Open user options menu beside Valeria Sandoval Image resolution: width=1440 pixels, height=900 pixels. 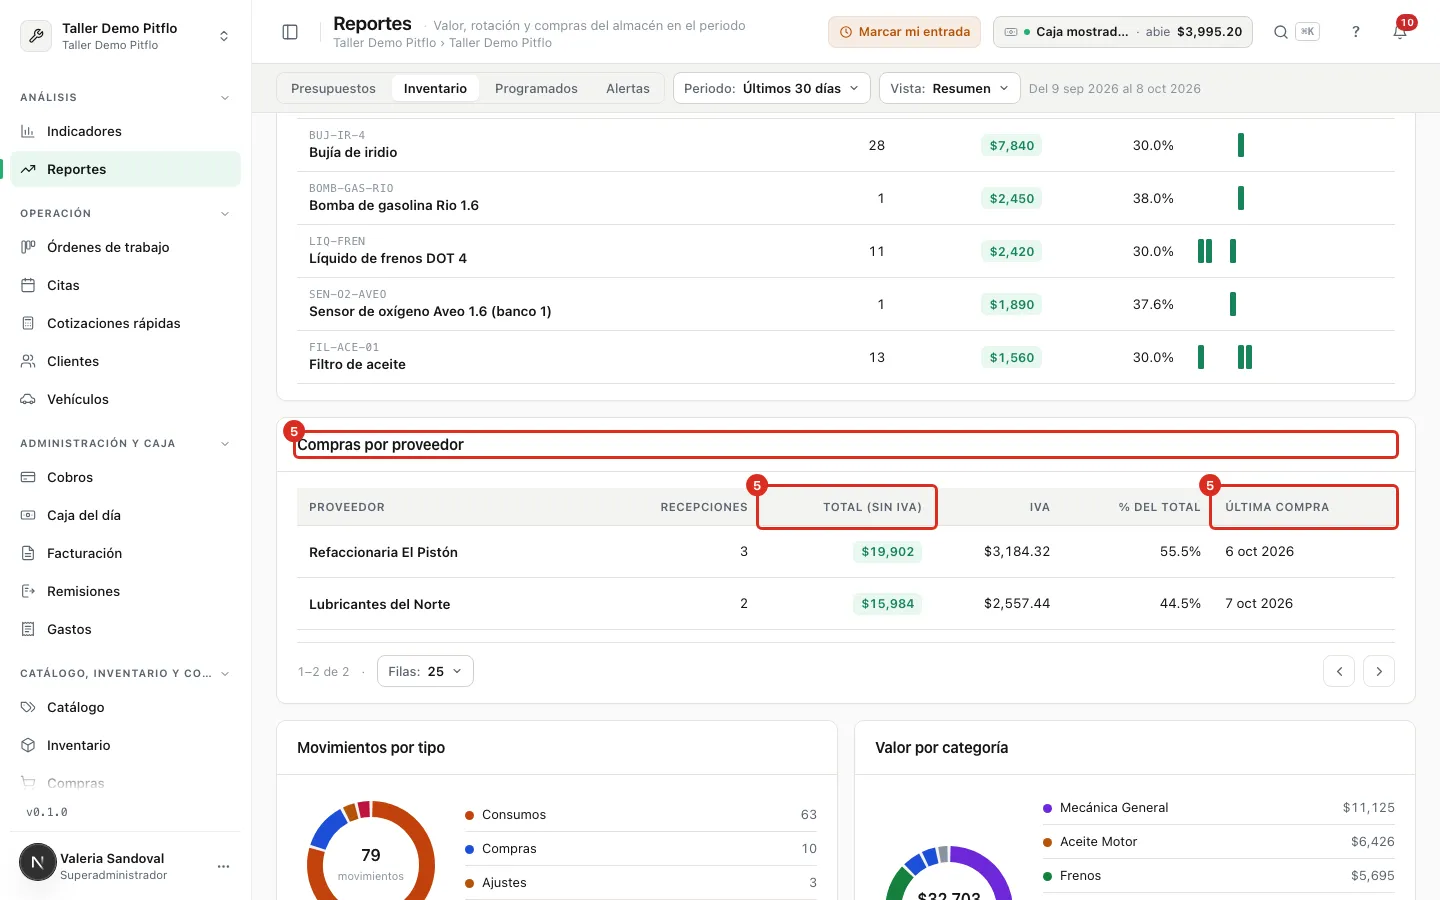click(223, 866)
